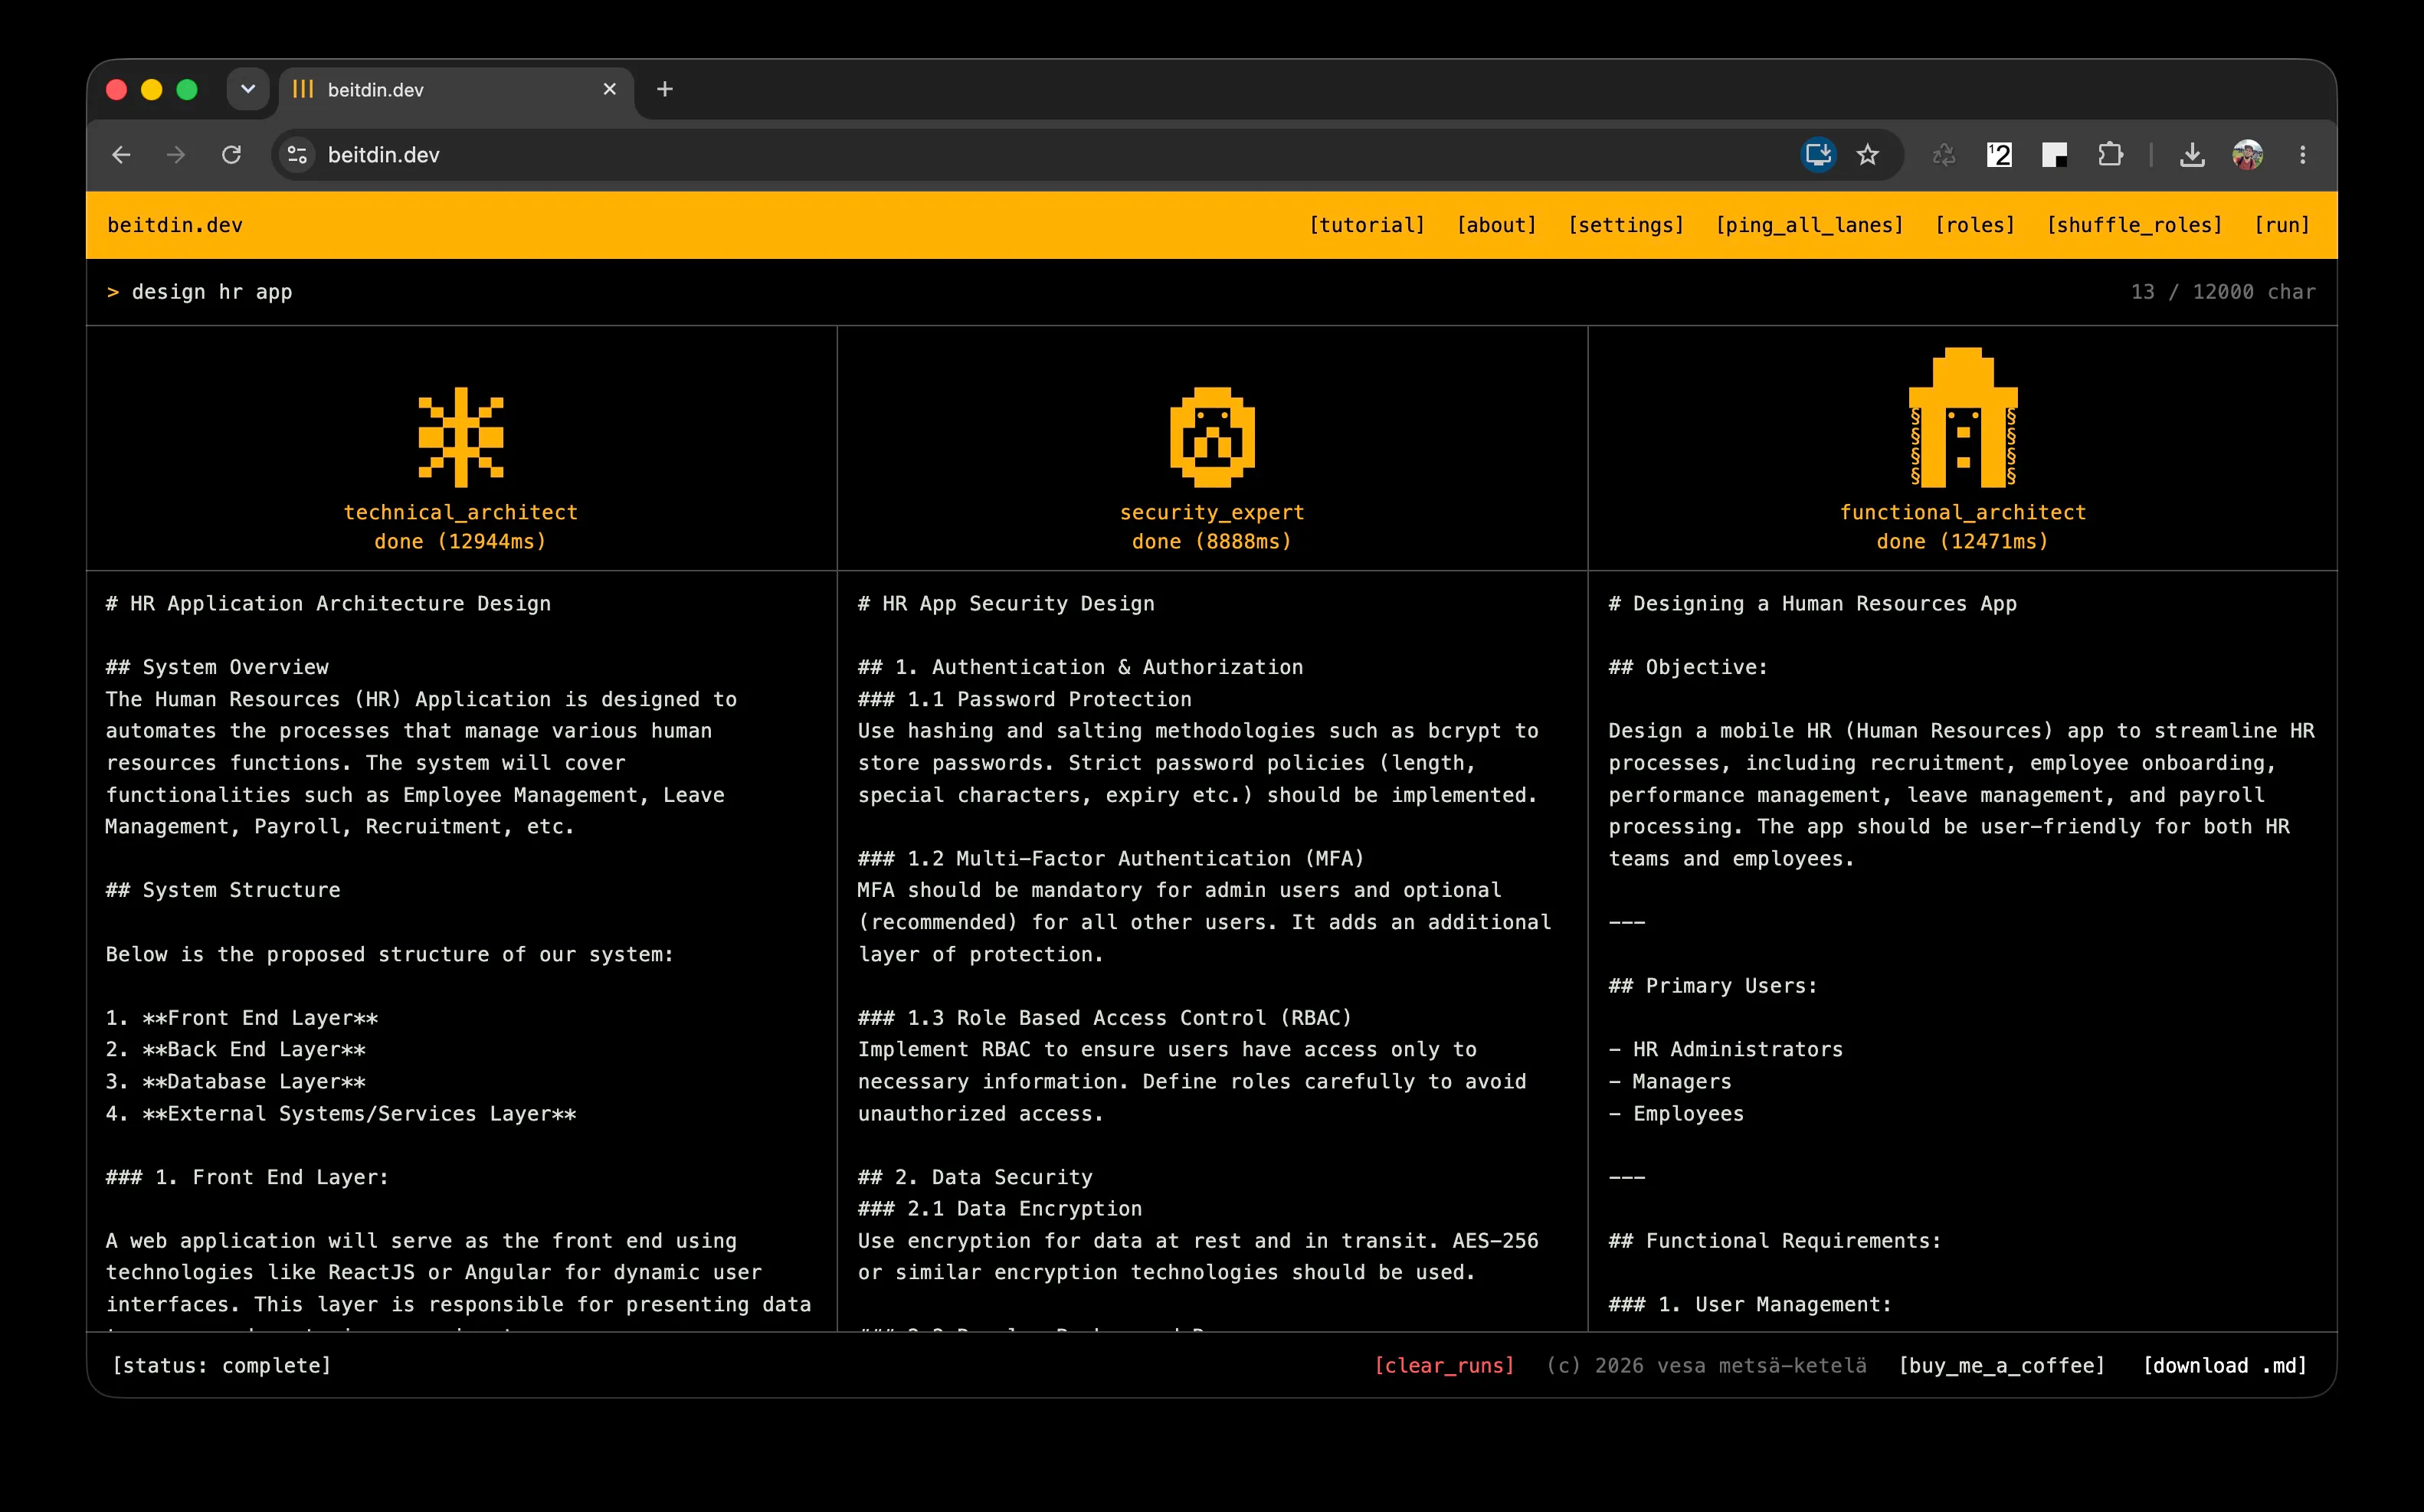Open a new browser tab with plus
Screen dimensions: 2424x1512
[664, 89]
